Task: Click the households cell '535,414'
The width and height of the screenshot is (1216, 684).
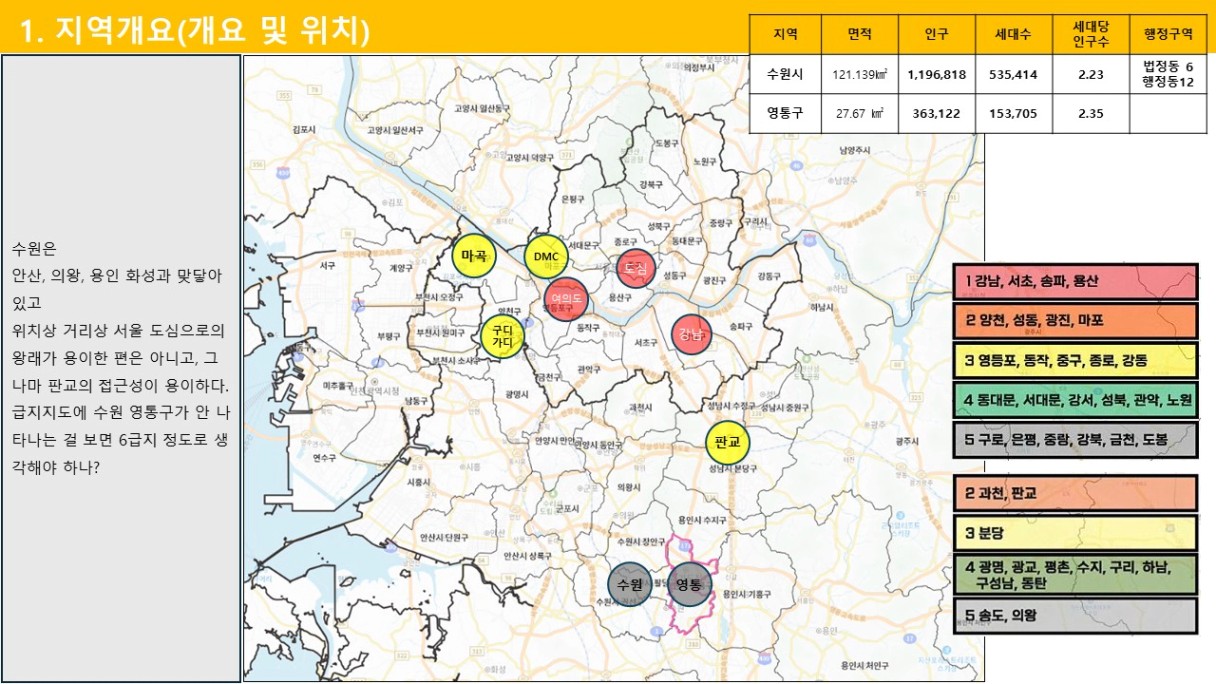Action: point(1013,74)
